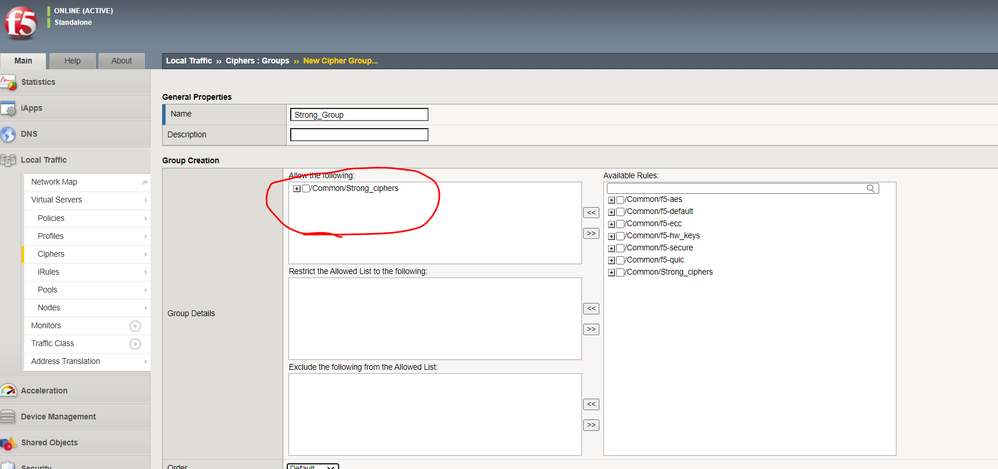Click the Network Map popout icon

144,183
